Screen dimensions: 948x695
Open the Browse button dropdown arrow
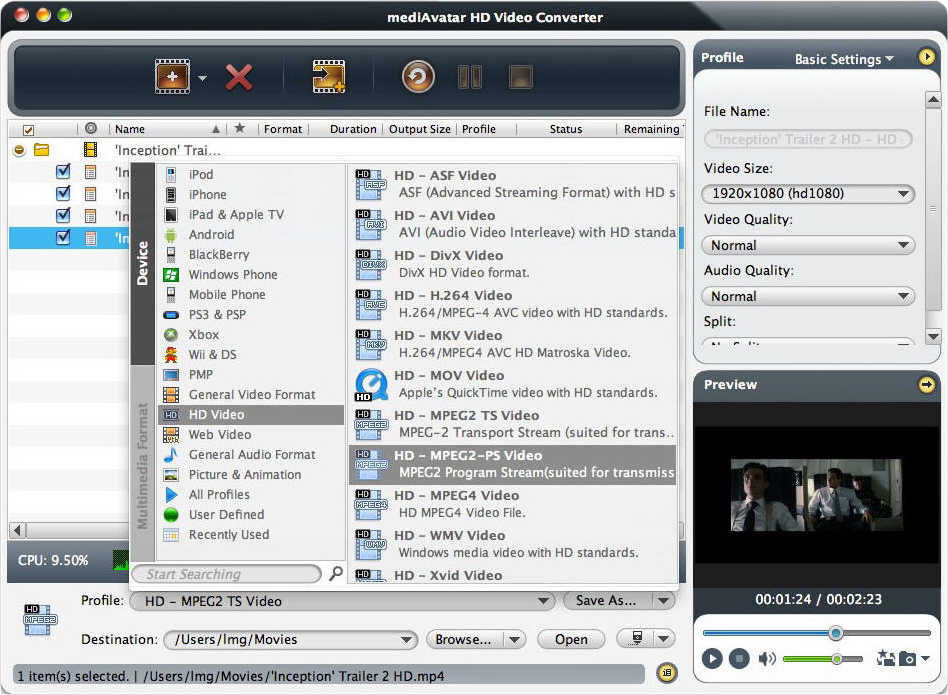[x=515, y=639]
